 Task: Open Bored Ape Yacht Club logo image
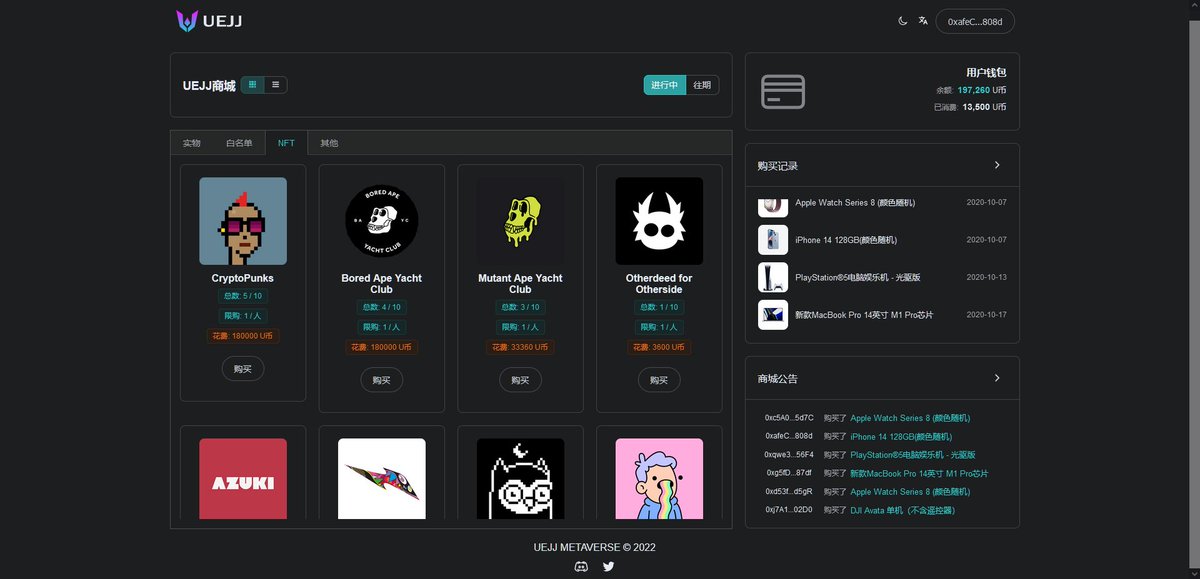381,221
